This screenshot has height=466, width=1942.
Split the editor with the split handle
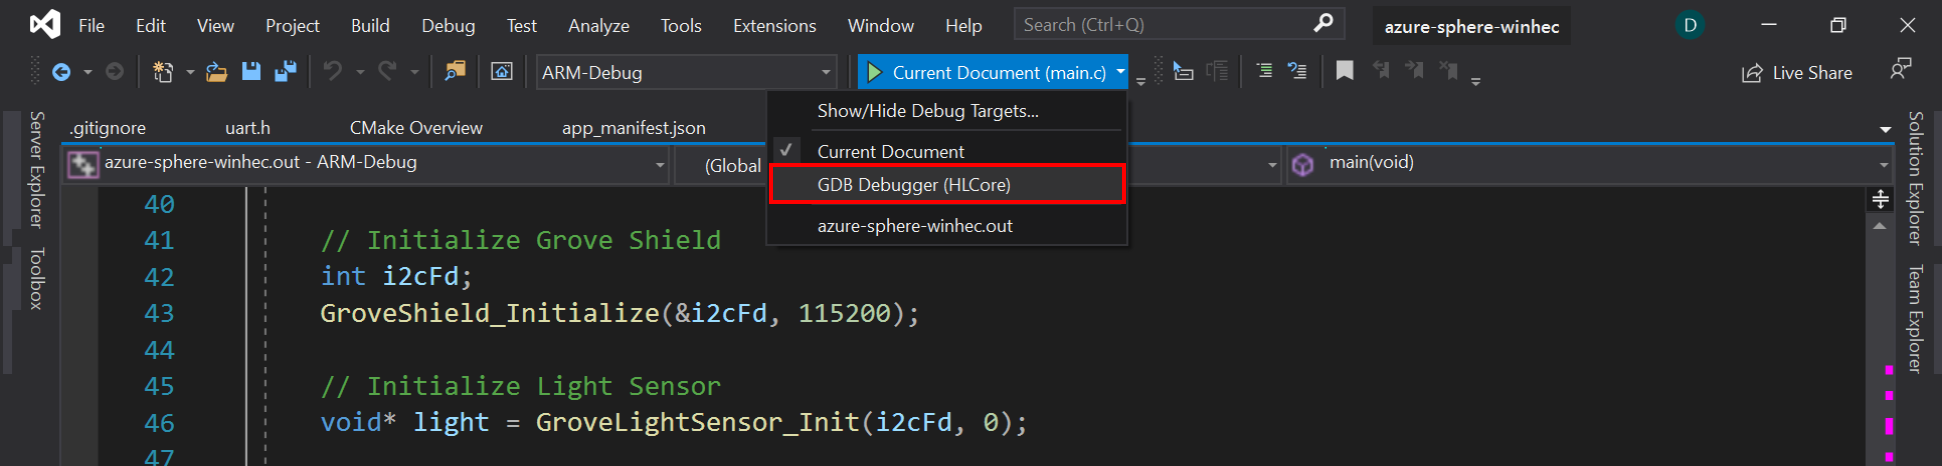click(1880, 199)
